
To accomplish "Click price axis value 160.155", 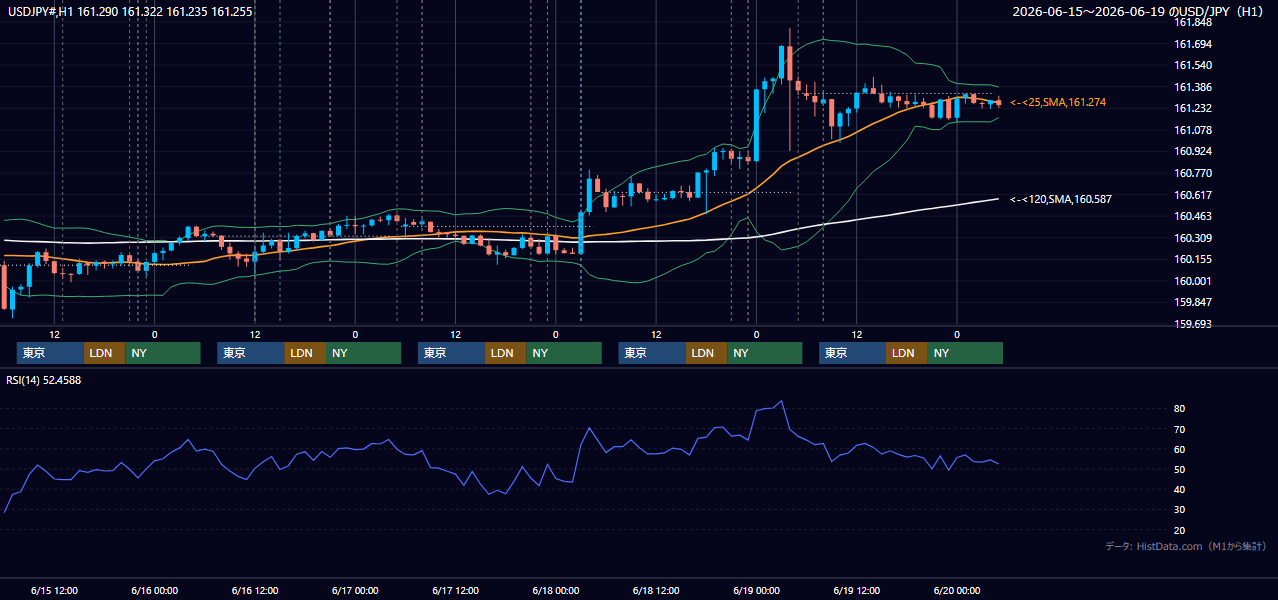I will pyautogui.click(x=1193, y=259).
